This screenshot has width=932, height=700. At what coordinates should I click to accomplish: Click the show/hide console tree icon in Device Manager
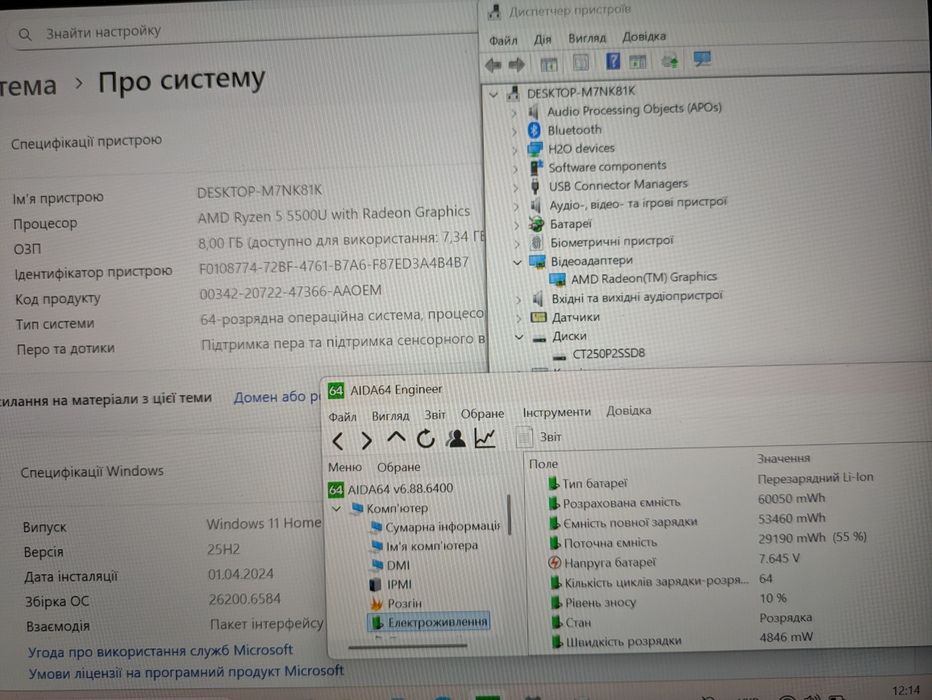tap(549, 64)
